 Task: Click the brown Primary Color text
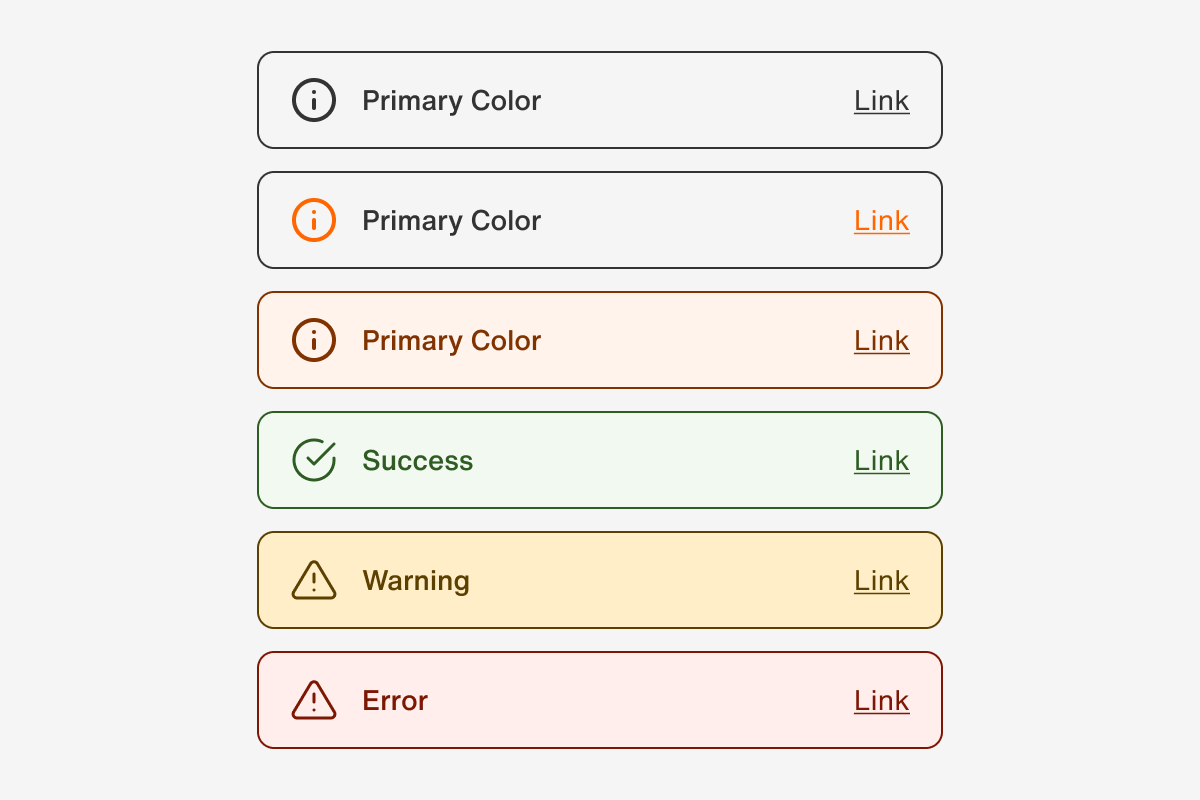[x=451, y=341]
